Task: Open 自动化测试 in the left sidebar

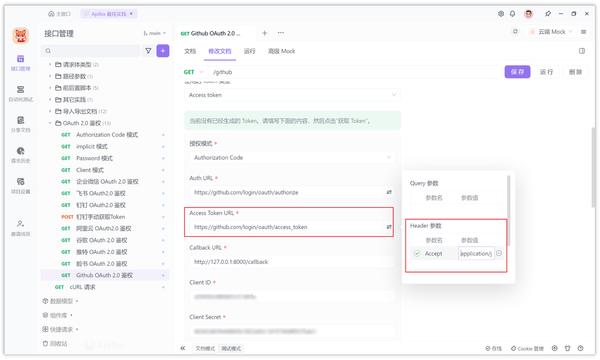Action: click(x=20, y=94)
